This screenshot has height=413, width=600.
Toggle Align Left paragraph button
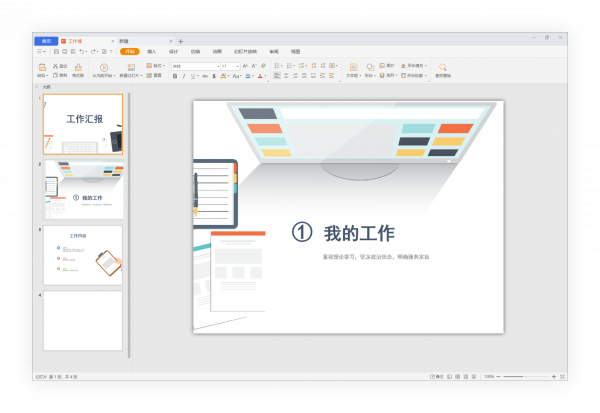277,76
